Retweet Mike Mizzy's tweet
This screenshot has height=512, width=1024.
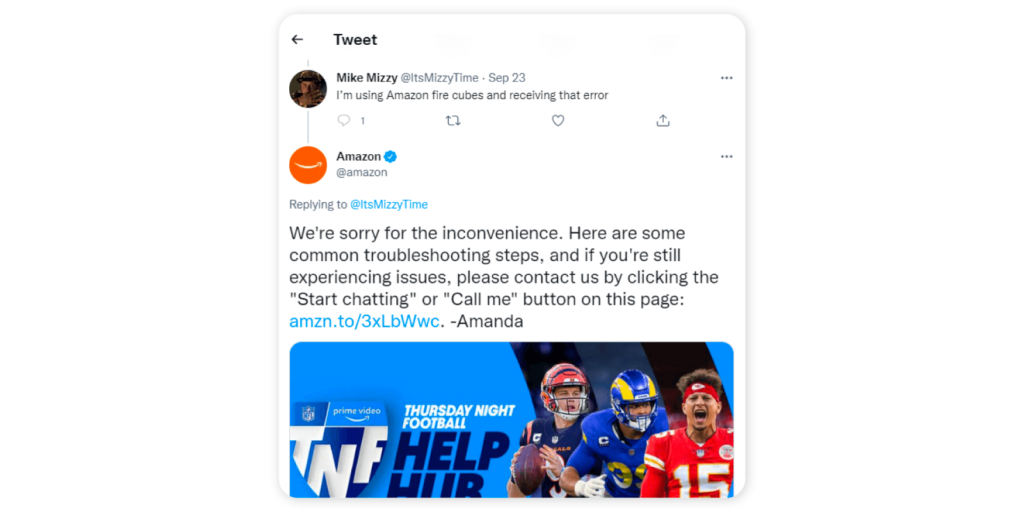[453, 121]
